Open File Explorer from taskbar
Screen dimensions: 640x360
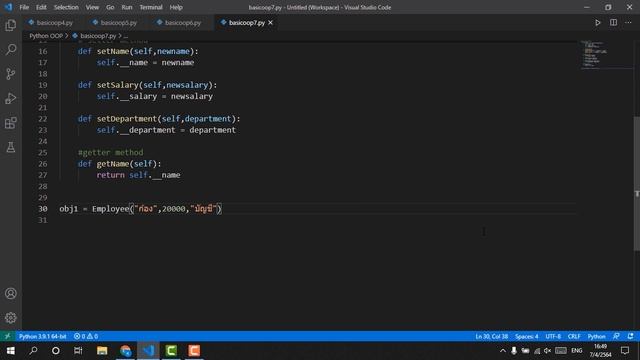(x=102, y=351)
